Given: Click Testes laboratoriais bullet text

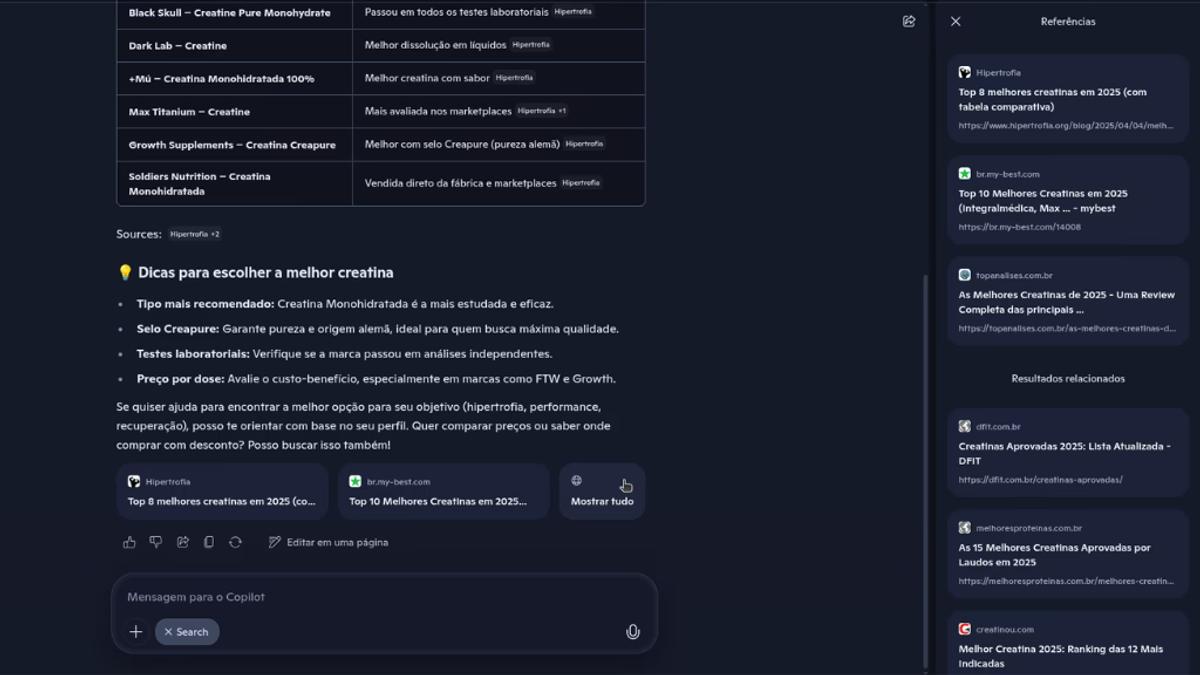Looking at the screenshot, I should click(x=344, y=354).
